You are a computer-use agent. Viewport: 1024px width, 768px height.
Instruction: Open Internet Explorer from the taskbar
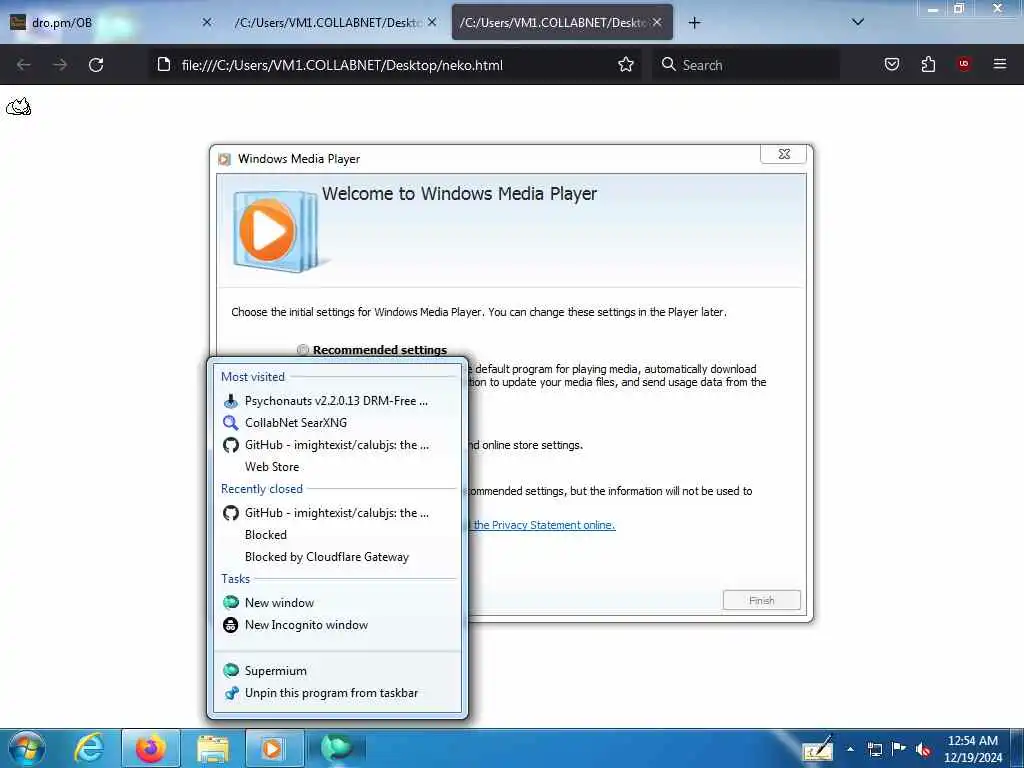88,748
